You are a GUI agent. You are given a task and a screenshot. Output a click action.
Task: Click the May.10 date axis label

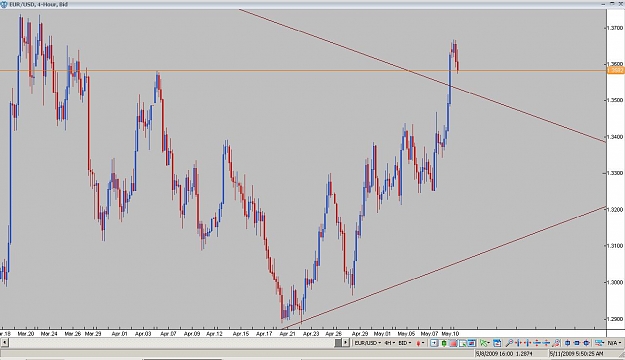451,334
